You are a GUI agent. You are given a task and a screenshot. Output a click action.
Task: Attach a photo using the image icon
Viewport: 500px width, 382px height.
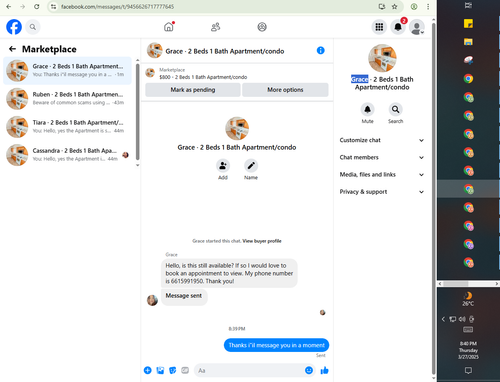160,370
